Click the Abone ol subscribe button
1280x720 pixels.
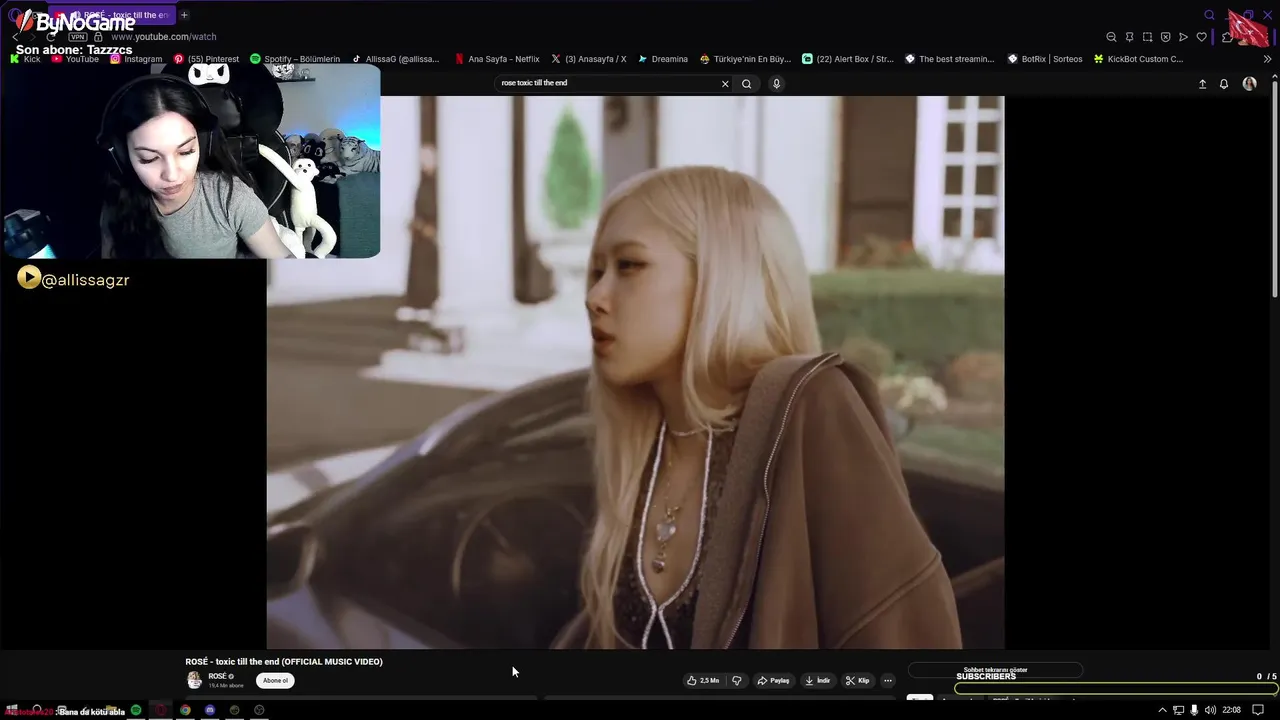tap(275, 680)
